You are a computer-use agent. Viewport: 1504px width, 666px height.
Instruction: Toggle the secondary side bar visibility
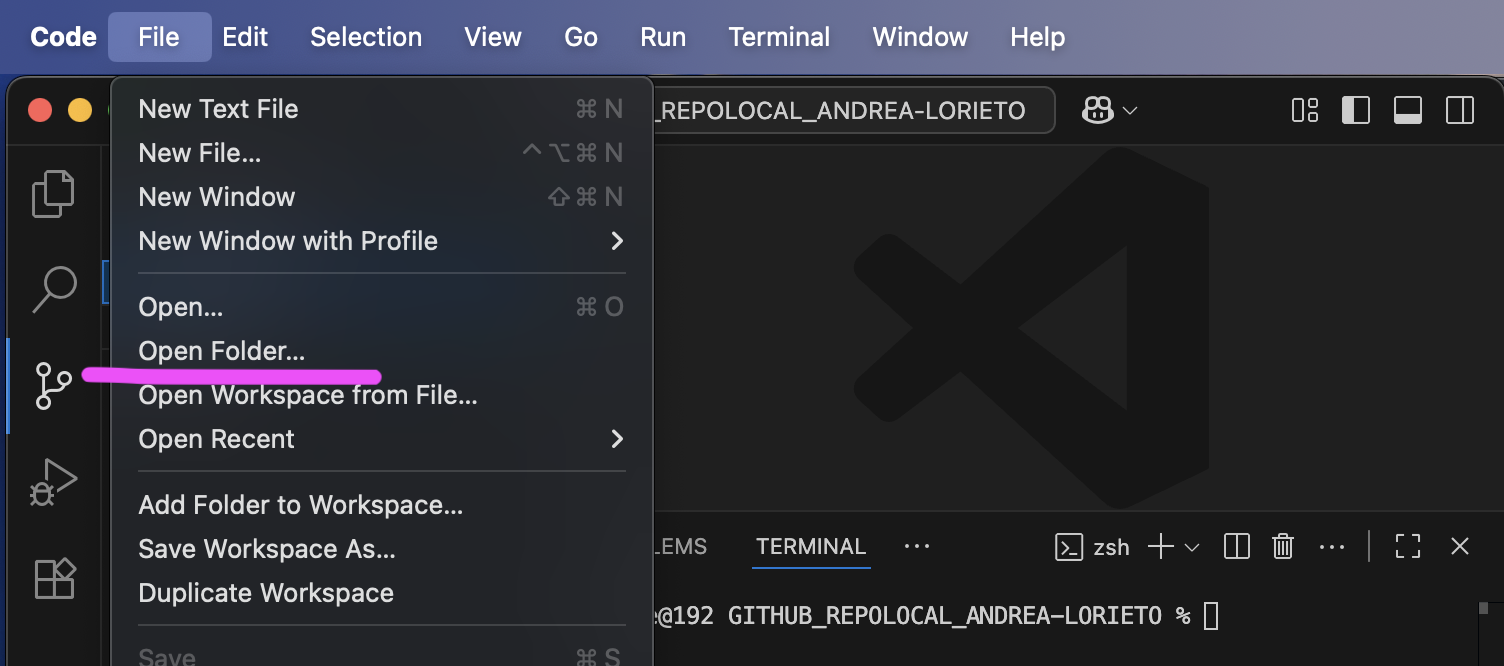pyautogui.click(x=1460, y=110)
